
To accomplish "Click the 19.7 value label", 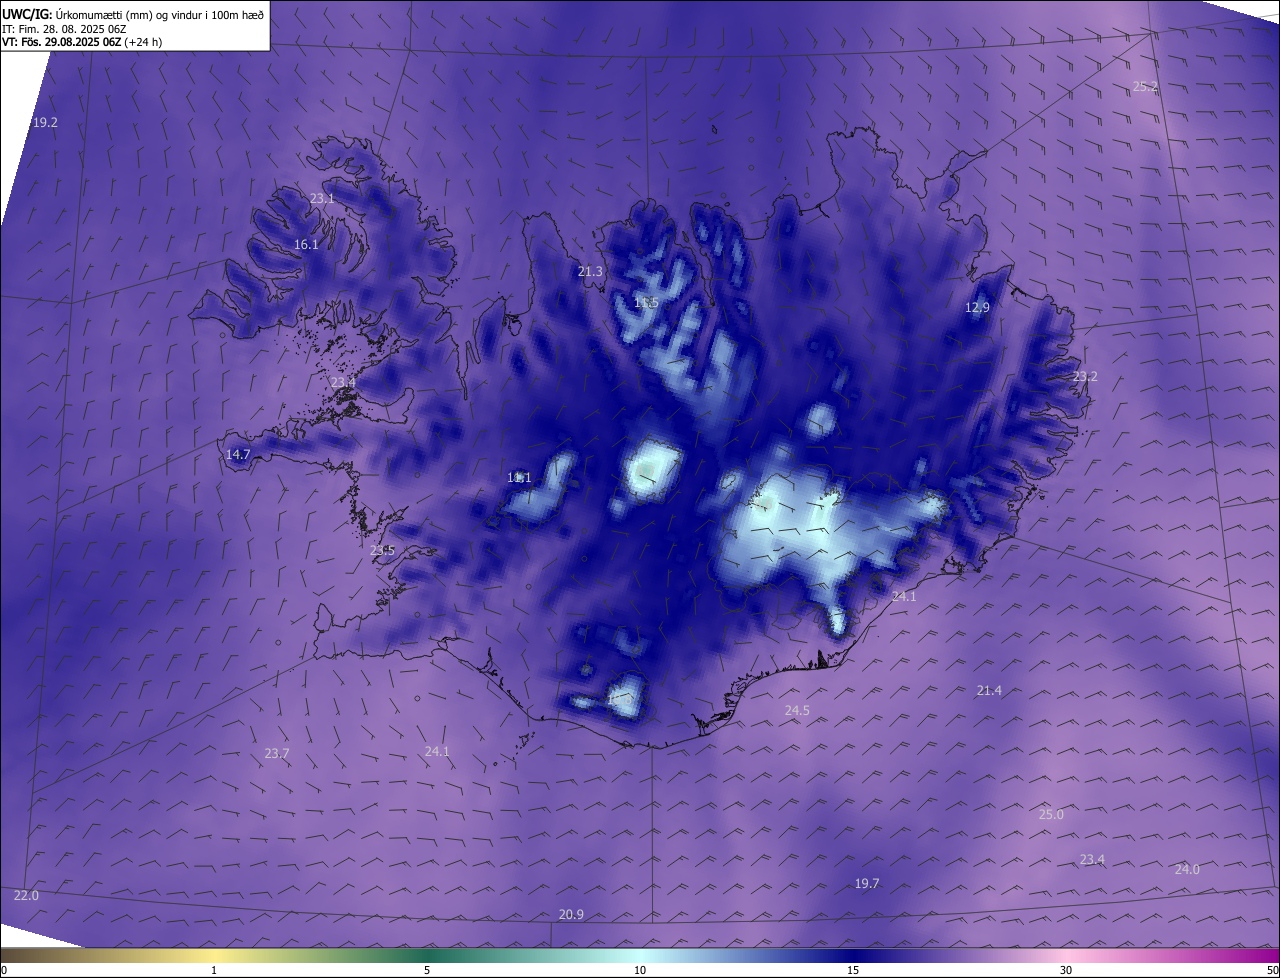I will pyautogui.click(x=867, y=883).
